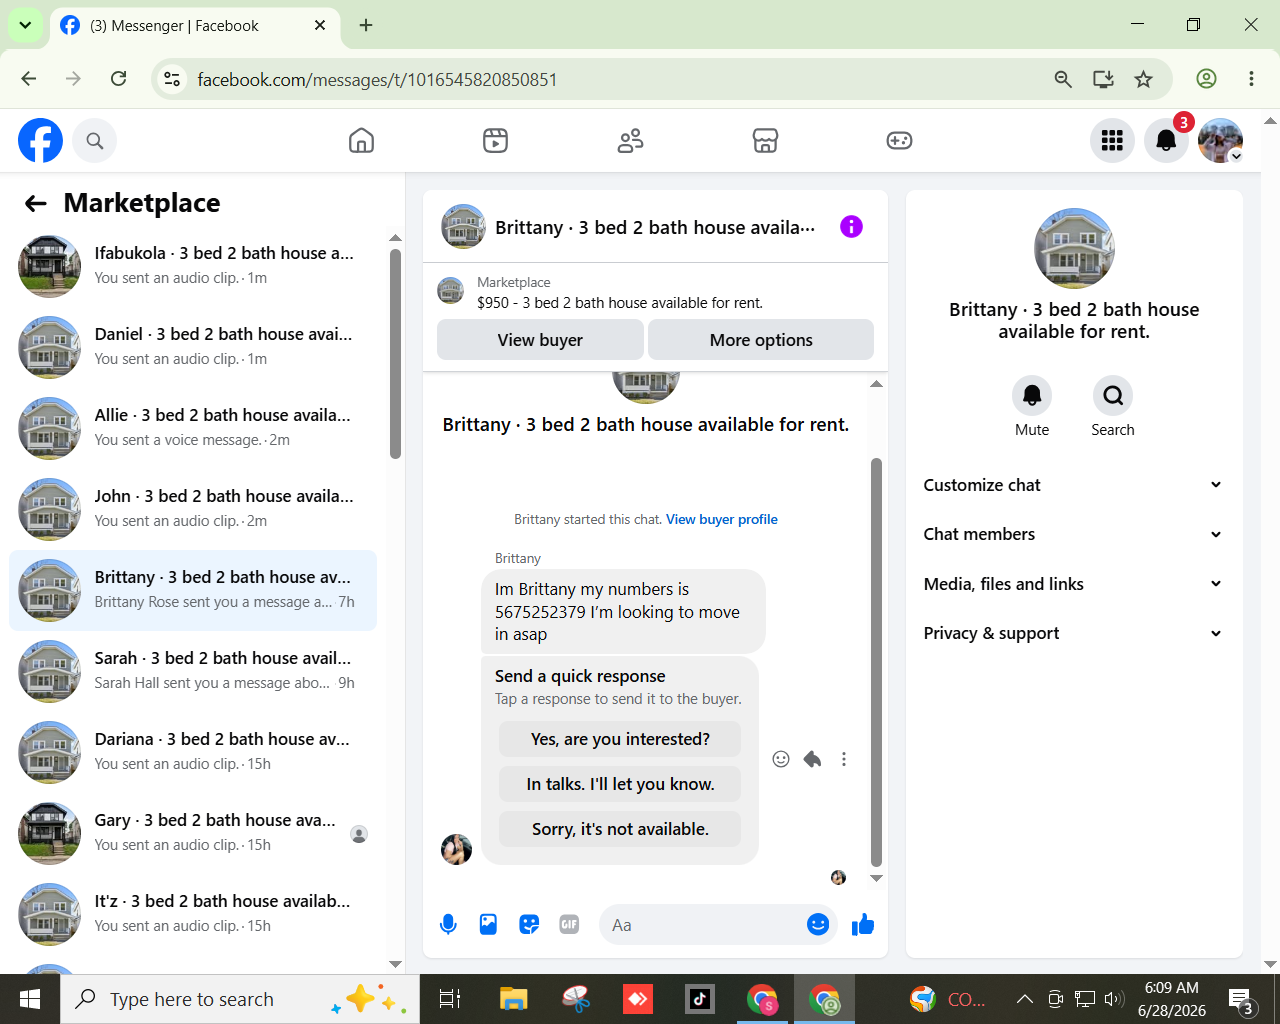Open the Daniel conversation
1280x1024 pixels.
(193, 347)
